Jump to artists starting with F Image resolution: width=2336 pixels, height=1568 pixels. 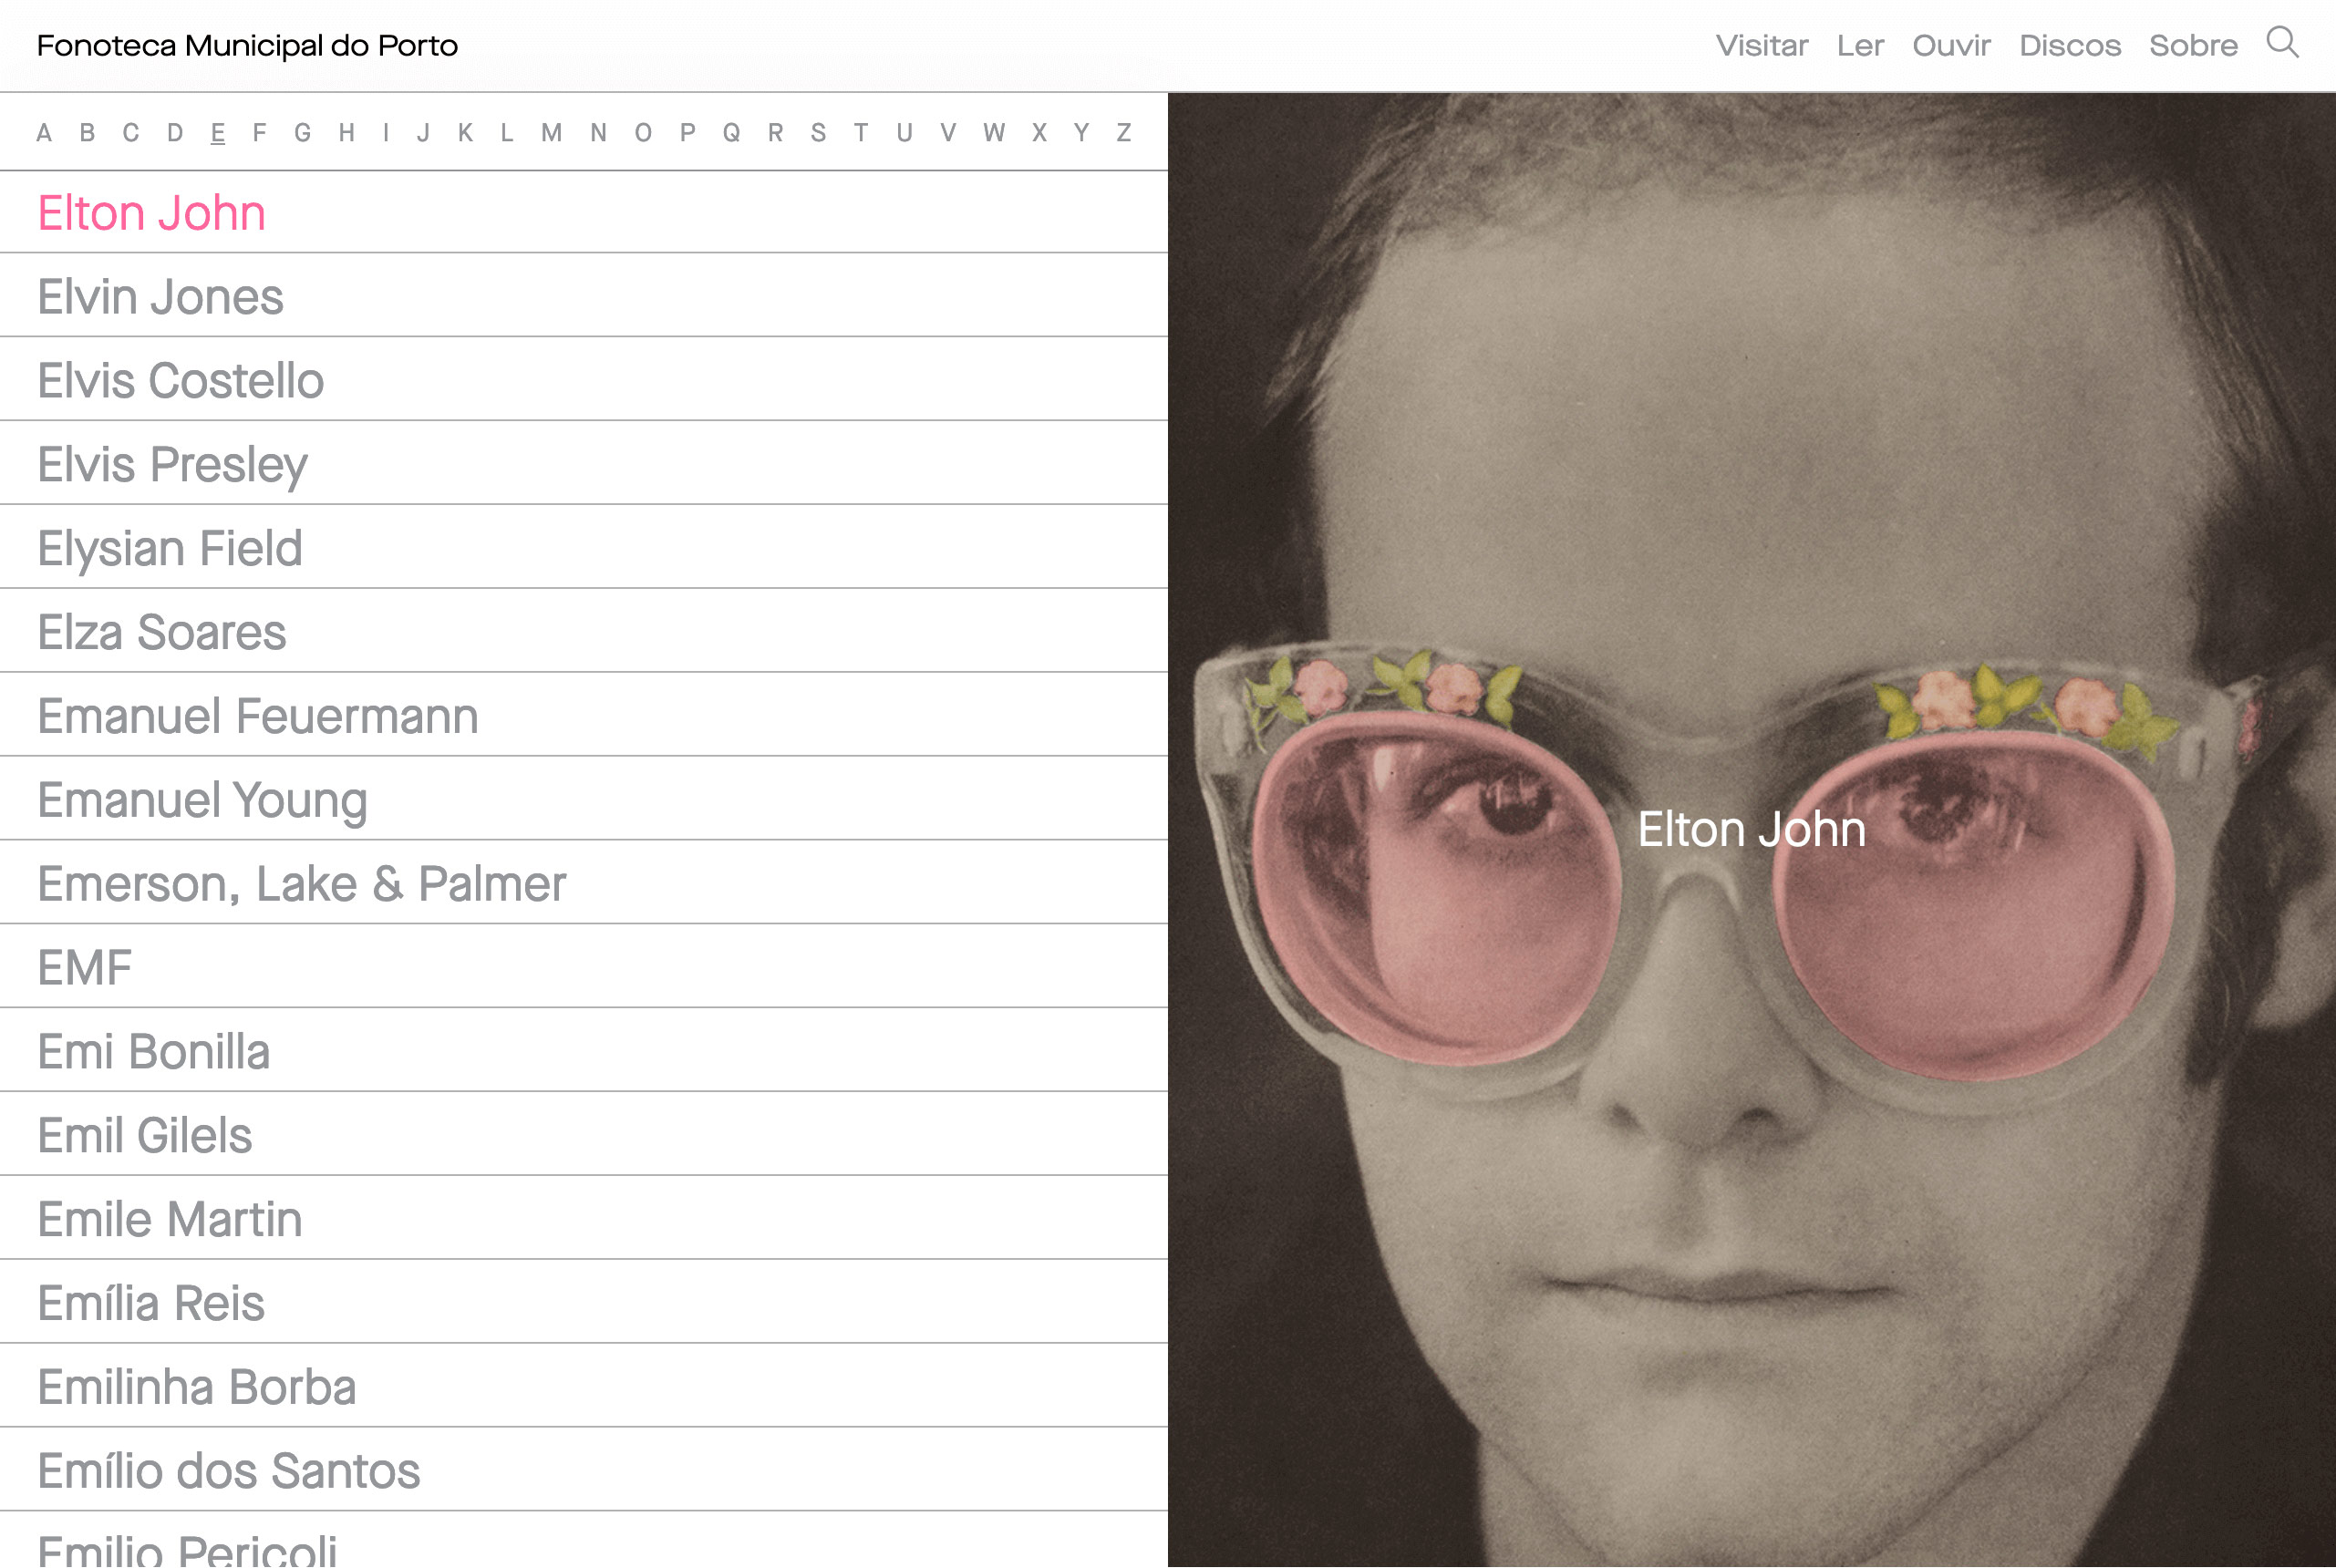(x=260, y=133)
